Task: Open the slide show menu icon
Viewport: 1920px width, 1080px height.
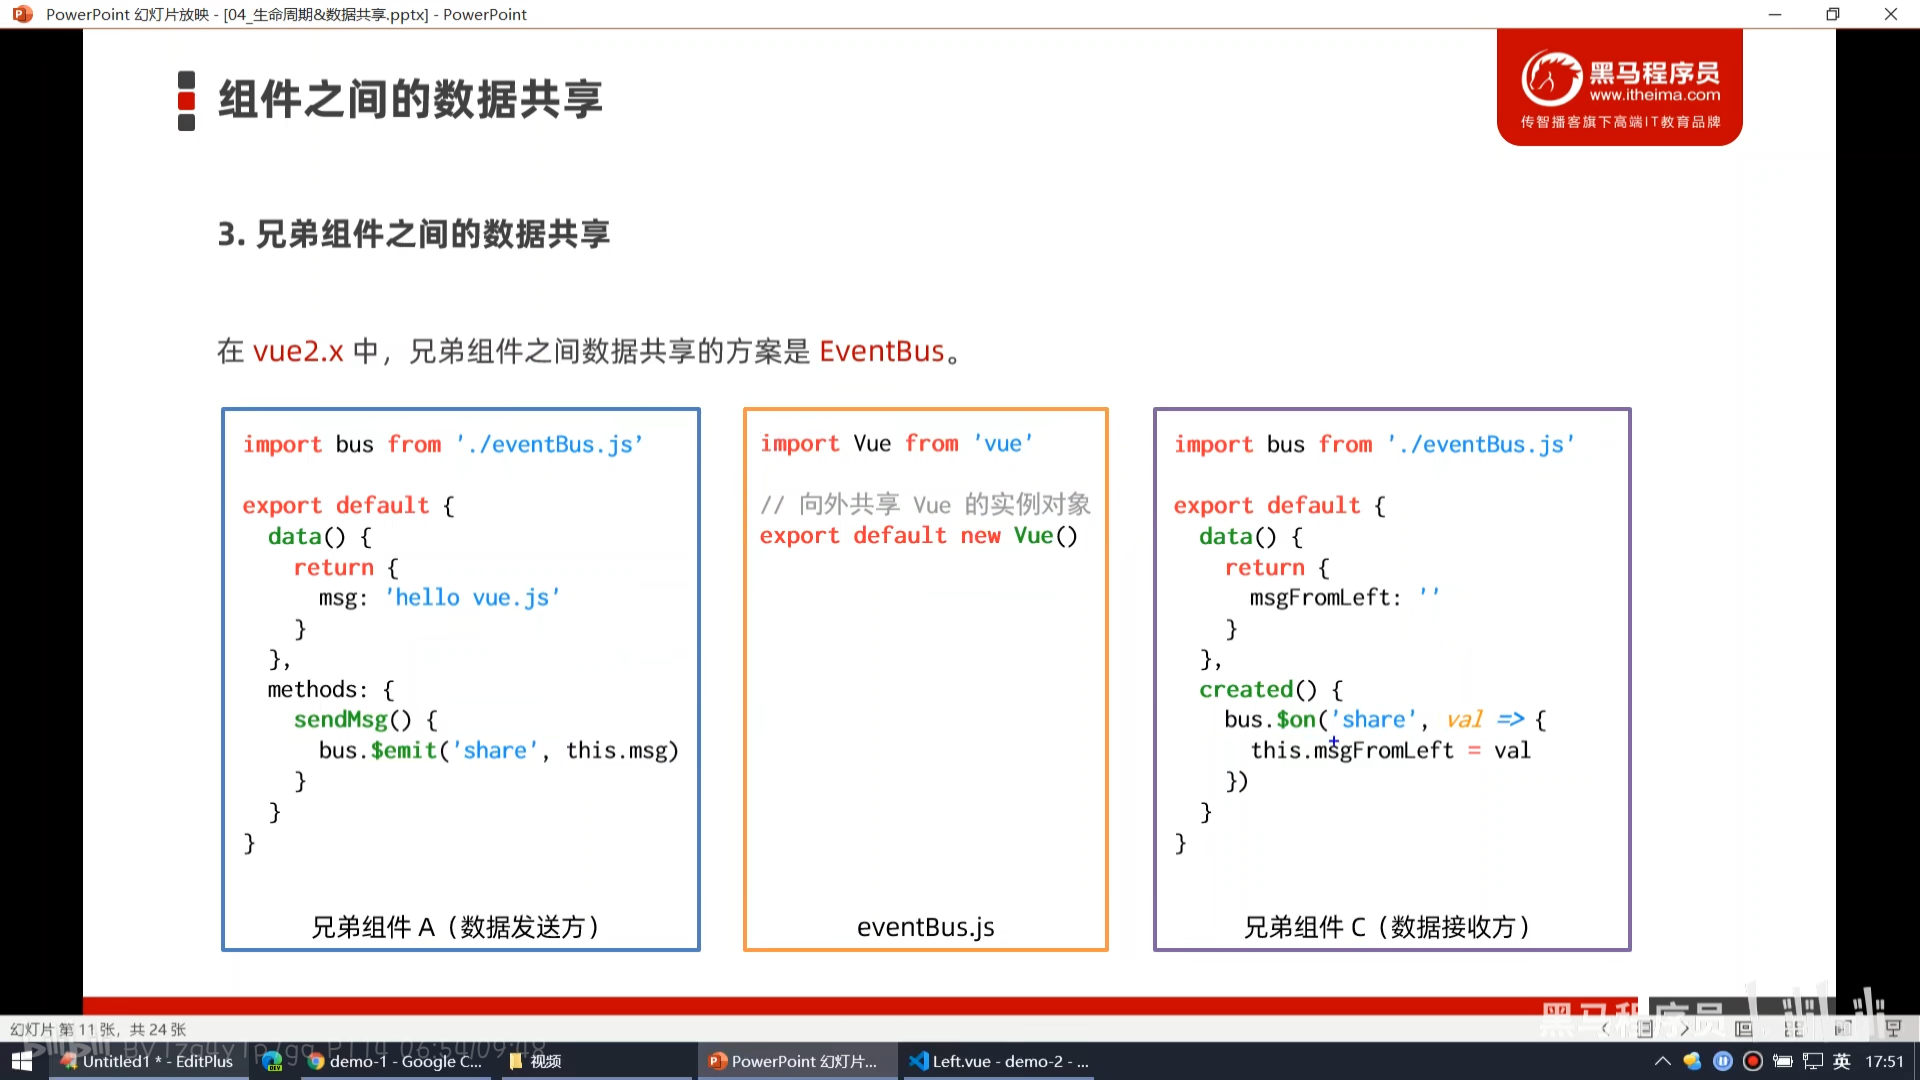Action: [x=1645, y=1029]
